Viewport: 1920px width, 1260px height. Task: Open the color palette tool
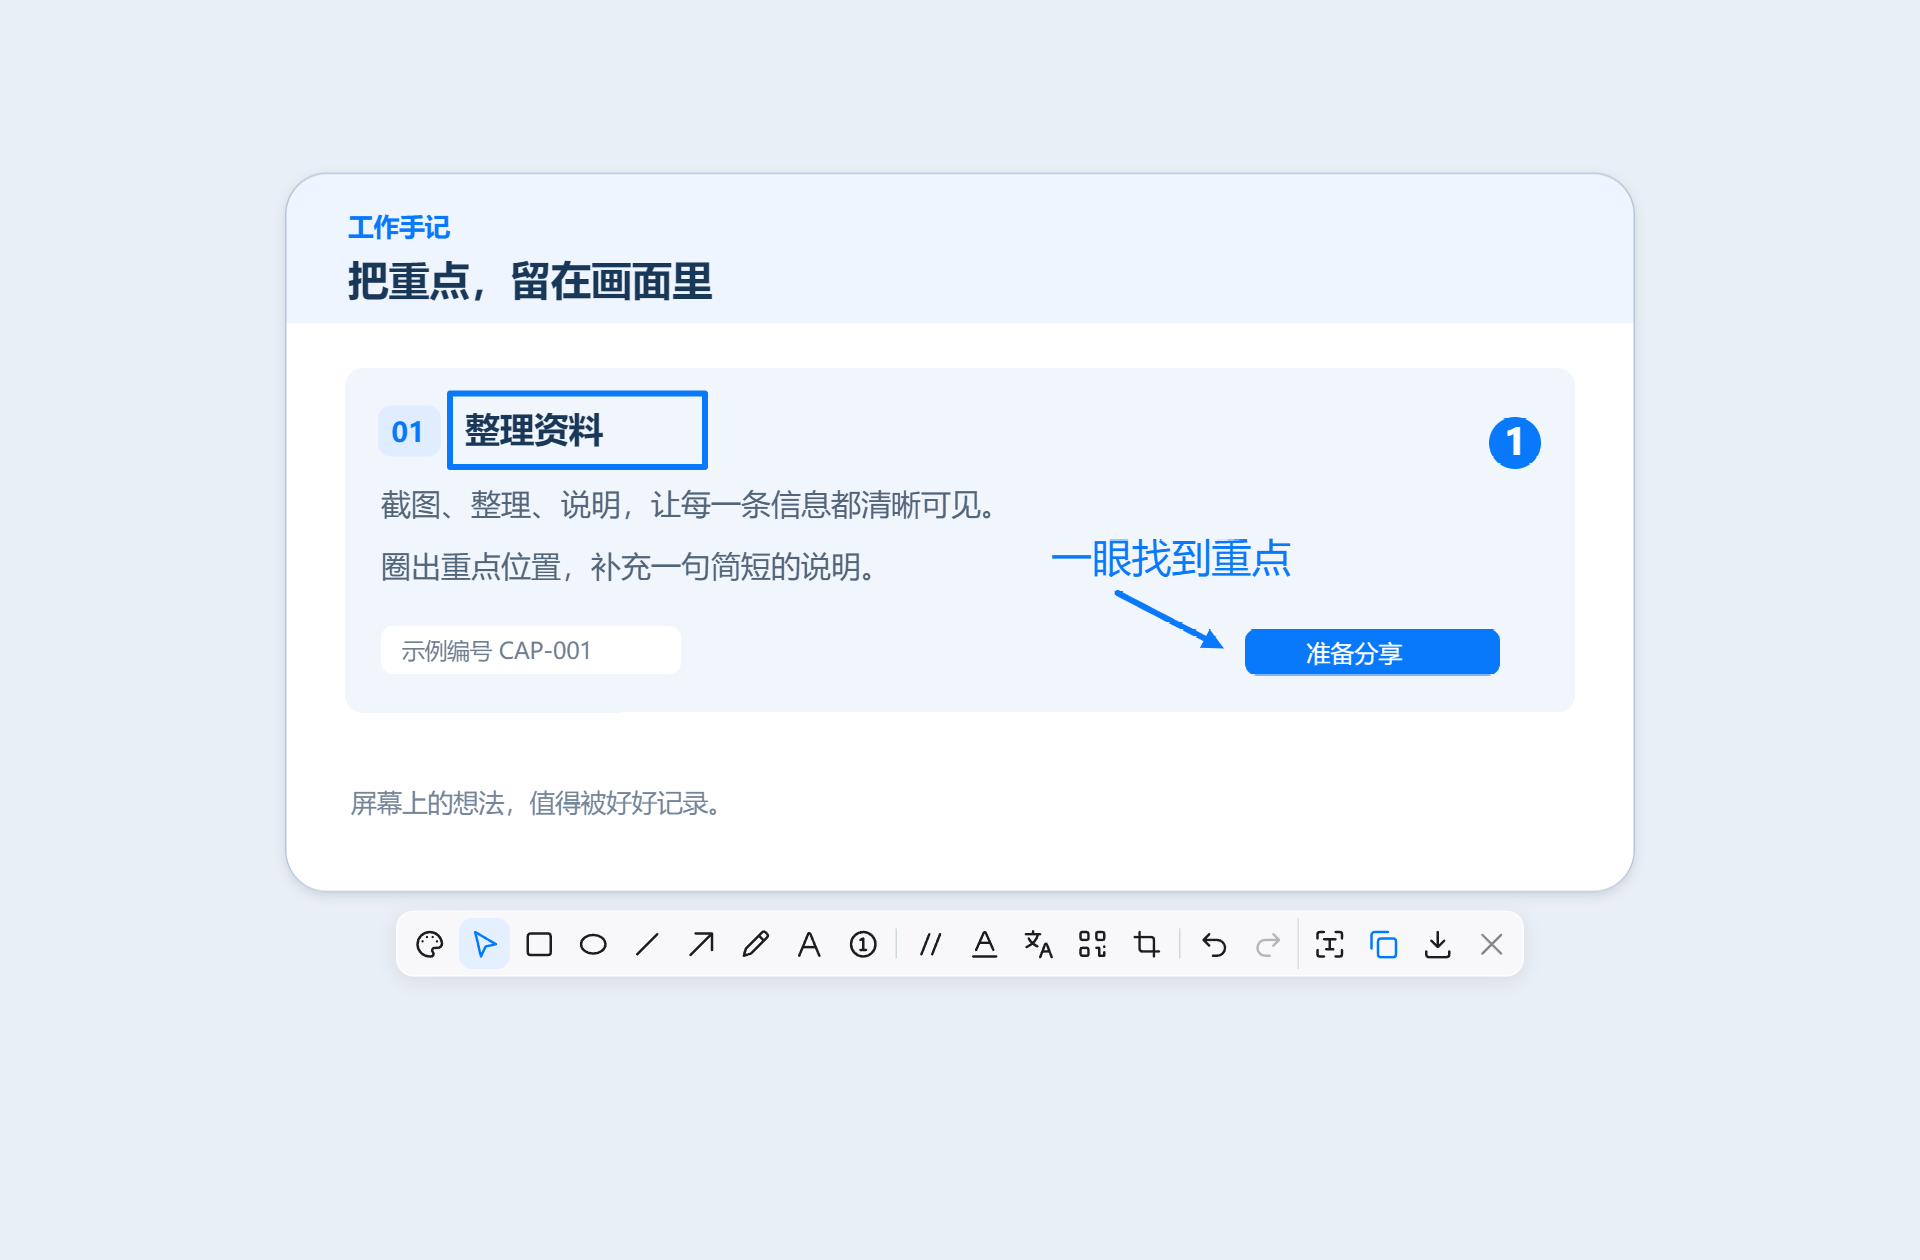click(430, 944)
